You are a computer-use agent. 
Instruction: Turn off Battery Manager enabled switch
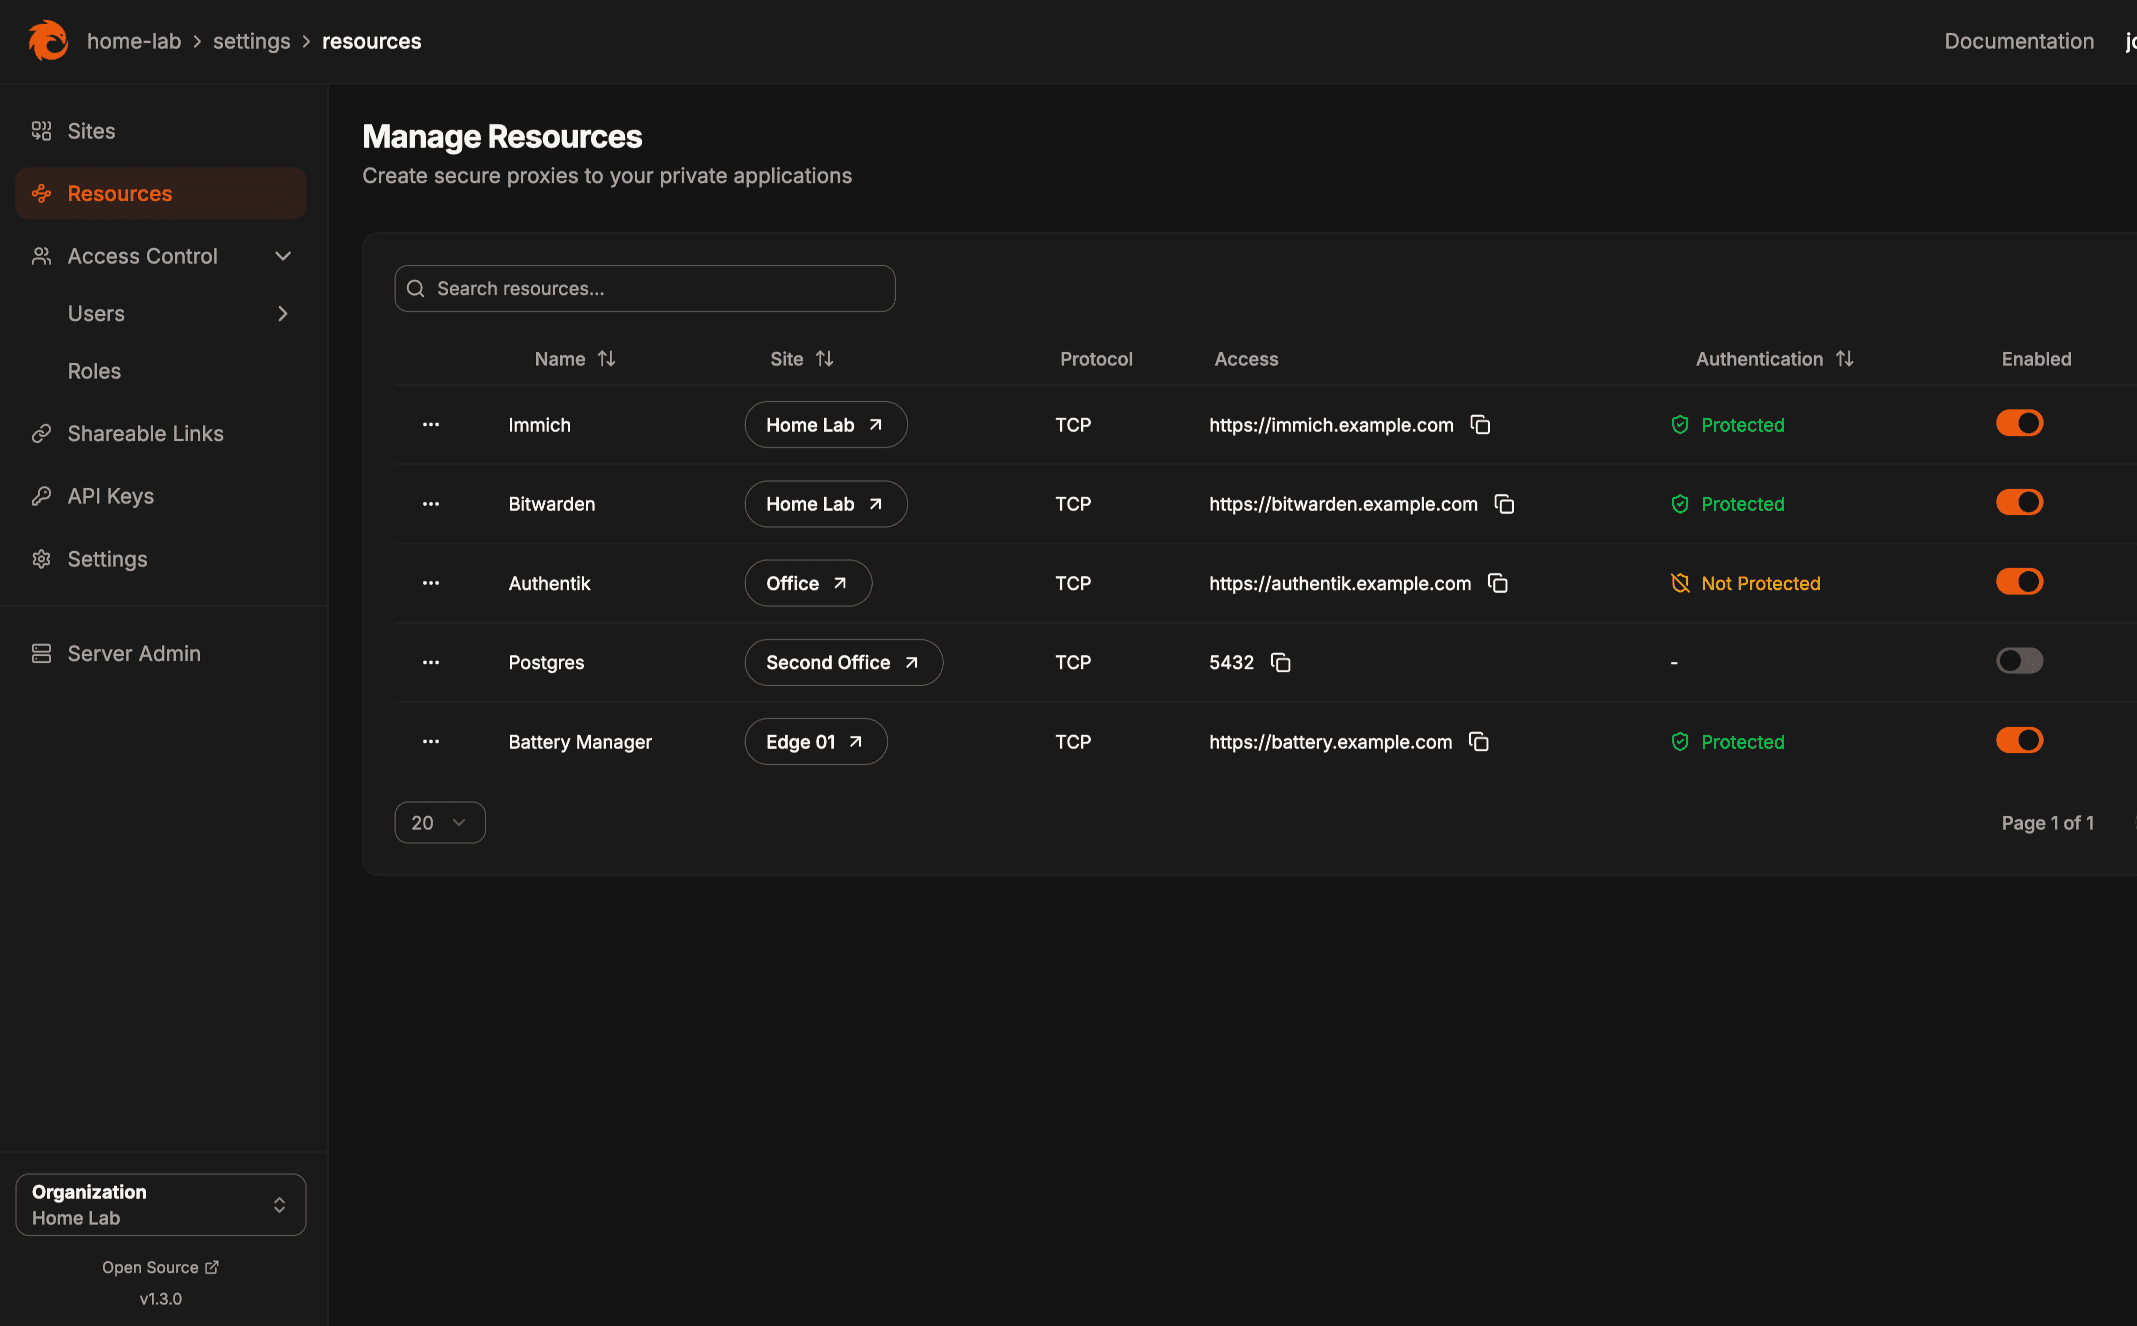tap(2019, 740)
